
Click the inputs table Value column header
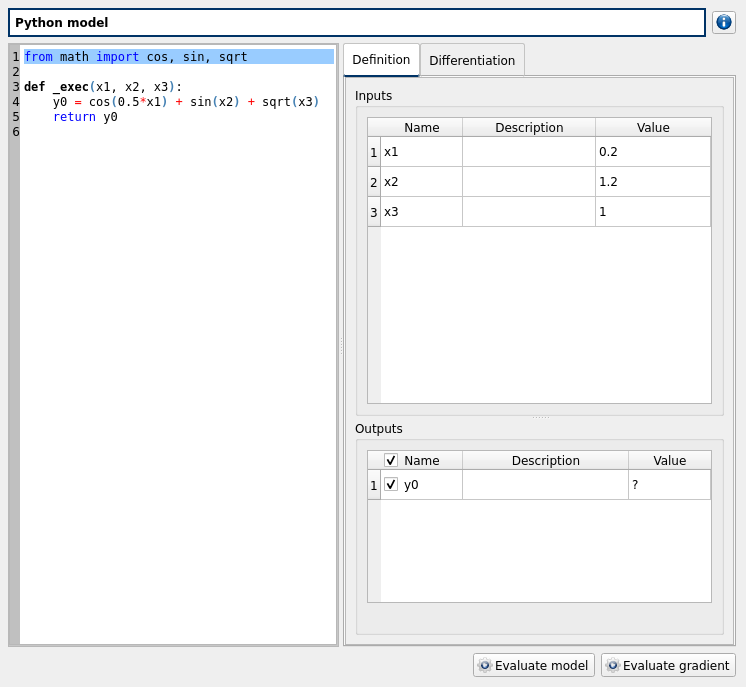tap(652, 128)
